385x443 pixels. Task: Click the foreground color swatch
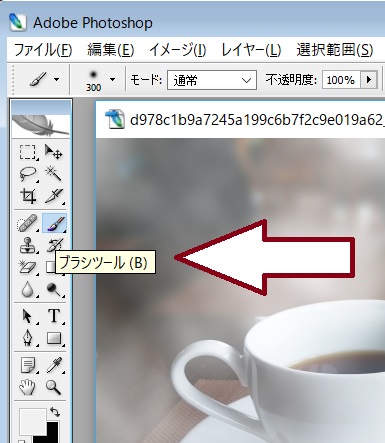click(32, 421)
